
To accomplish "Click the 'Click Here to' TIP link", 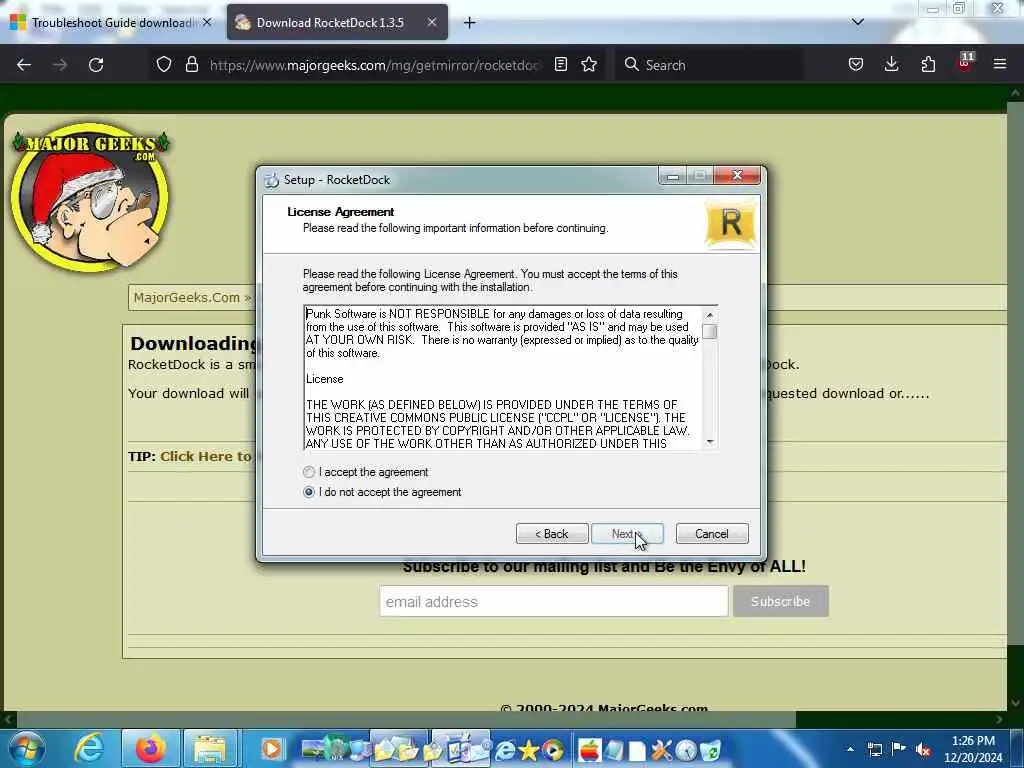I will pos(206,456).
